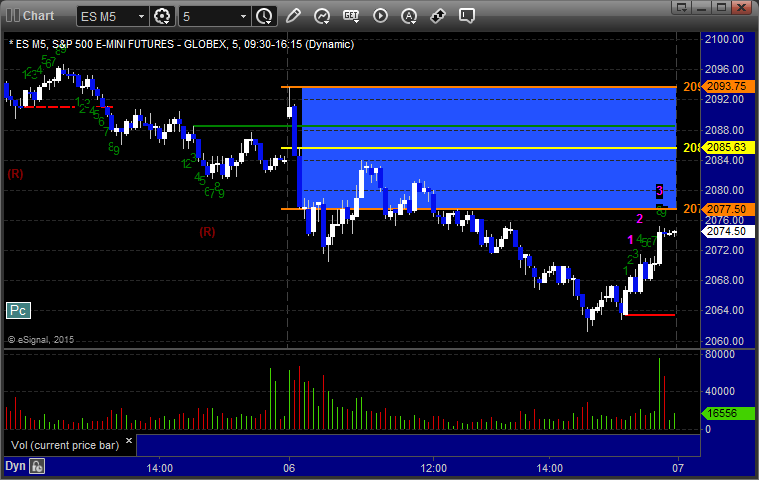Open the studies chart-line icon menu

[x=322, y=16]
